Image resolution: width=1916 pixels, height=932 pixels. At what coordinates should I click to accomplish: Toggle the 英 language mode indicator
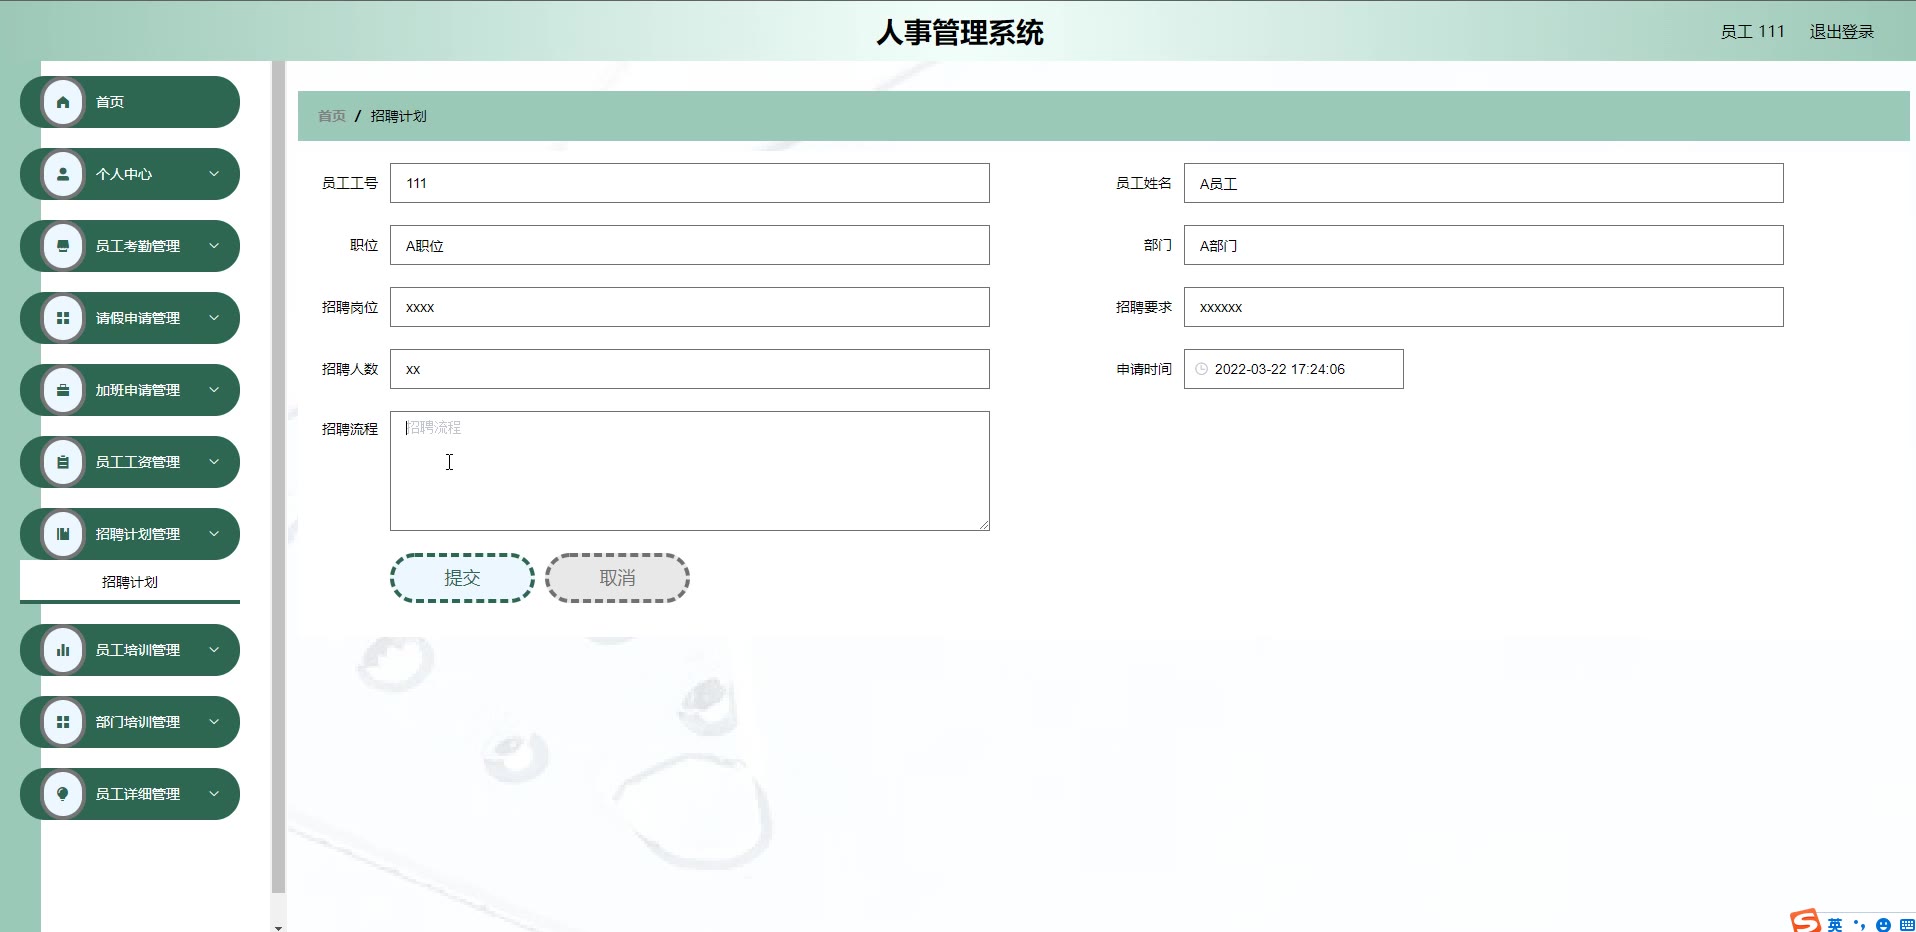(1835, 925)
